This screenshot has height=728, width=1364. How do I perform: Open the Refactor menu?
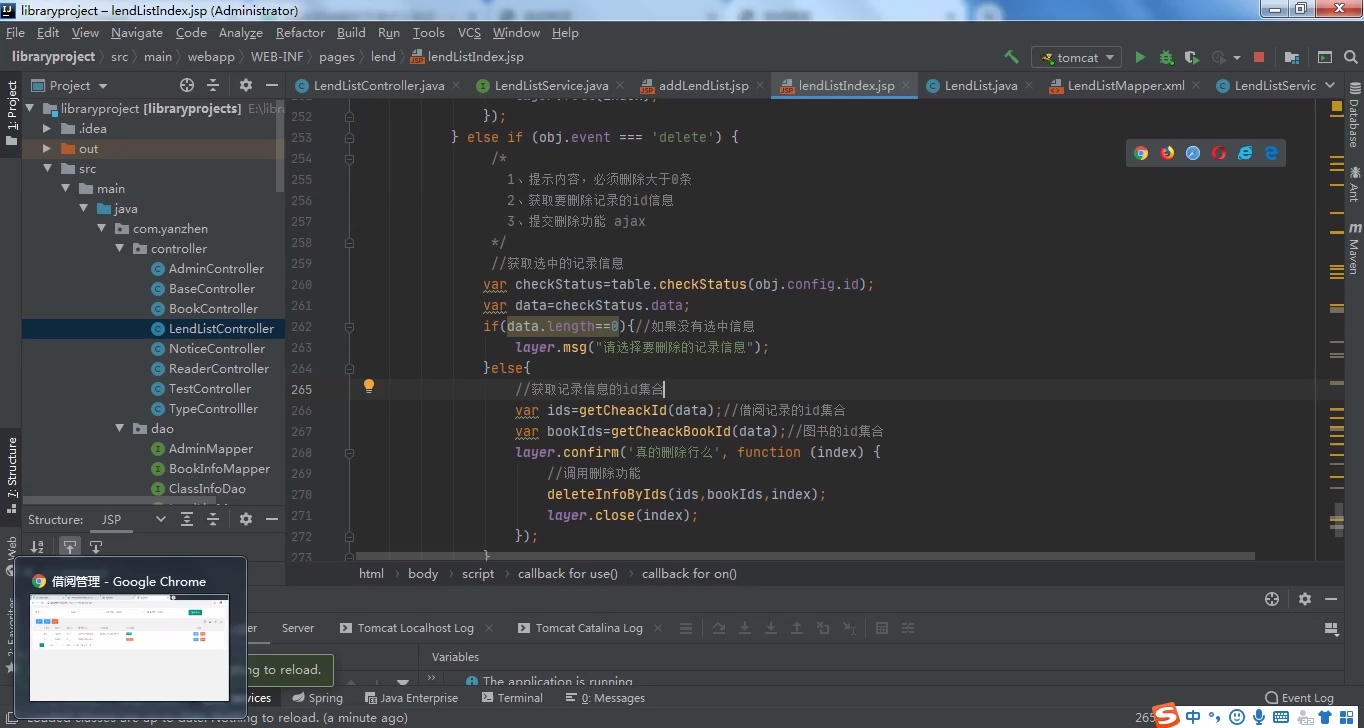point(300,33)
